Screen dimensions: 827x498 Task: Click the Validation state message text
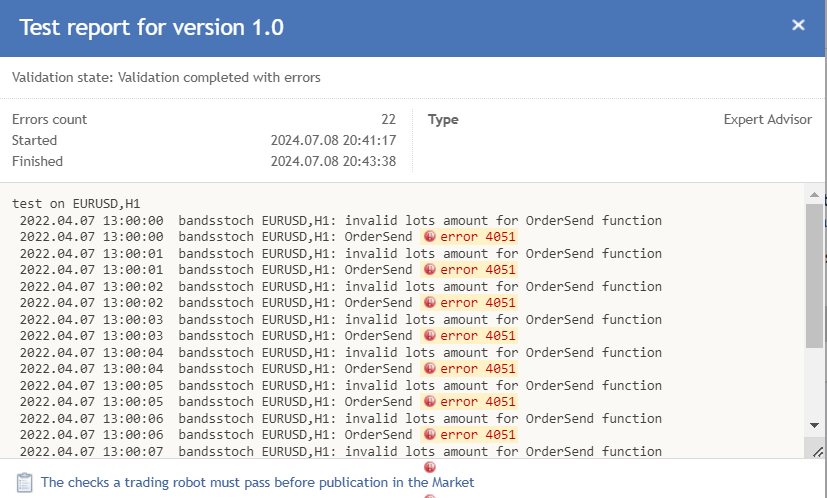[x=166, y=78]
